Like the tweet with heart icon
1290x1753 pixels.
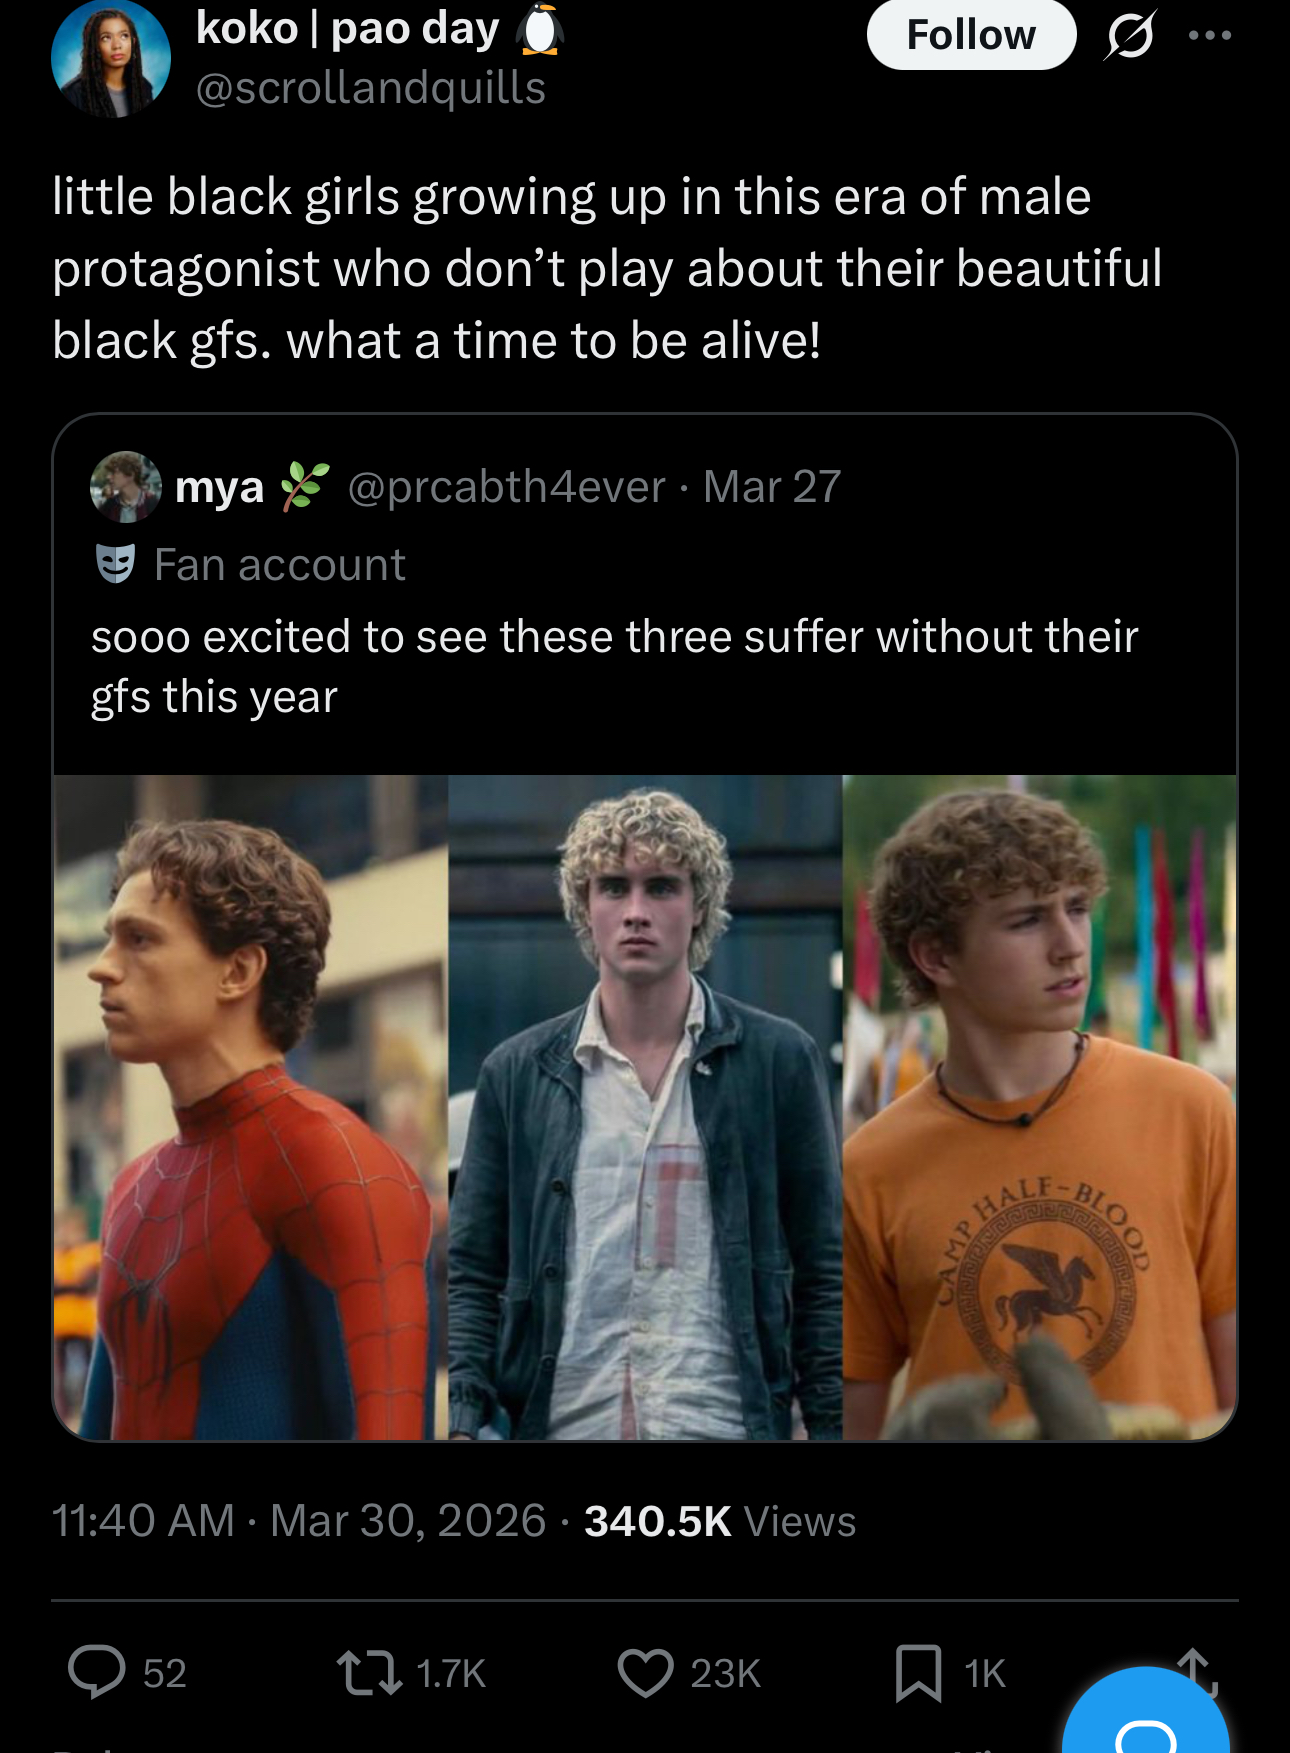pyautogui.click(x=645, y=1672)
